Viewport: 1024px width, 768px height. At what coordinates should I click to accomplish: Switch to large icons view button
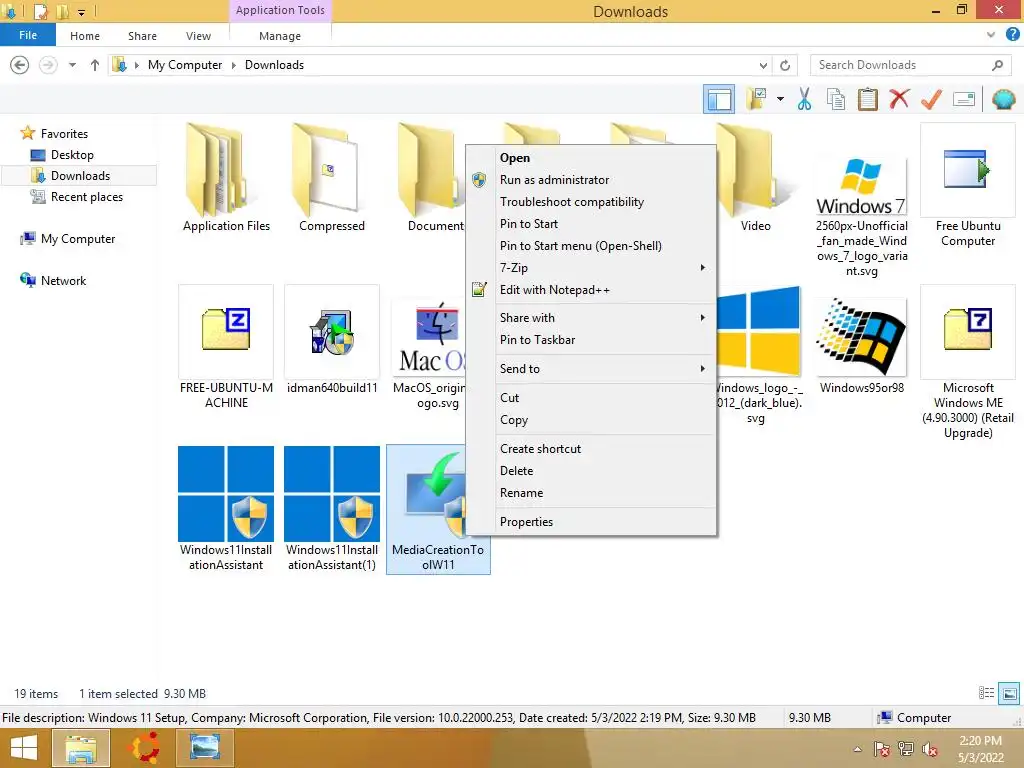pyautogui.click(x=1009, y=693)
